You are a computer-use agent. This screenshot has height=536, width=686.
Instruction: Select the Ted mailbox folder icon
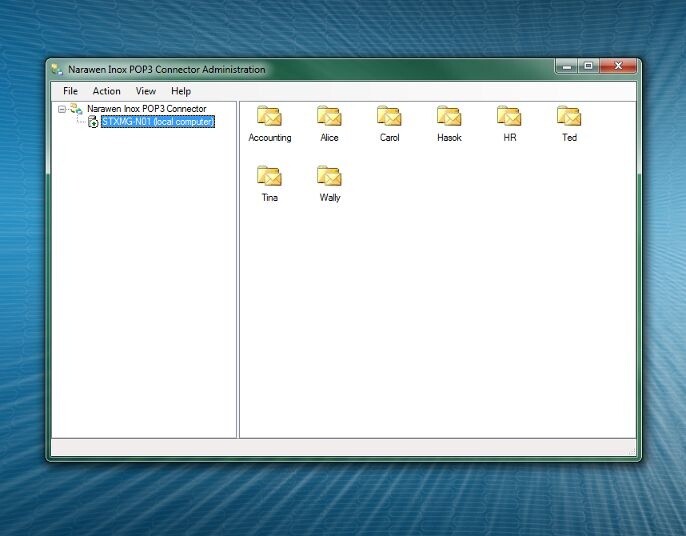(x=569, y=116)
